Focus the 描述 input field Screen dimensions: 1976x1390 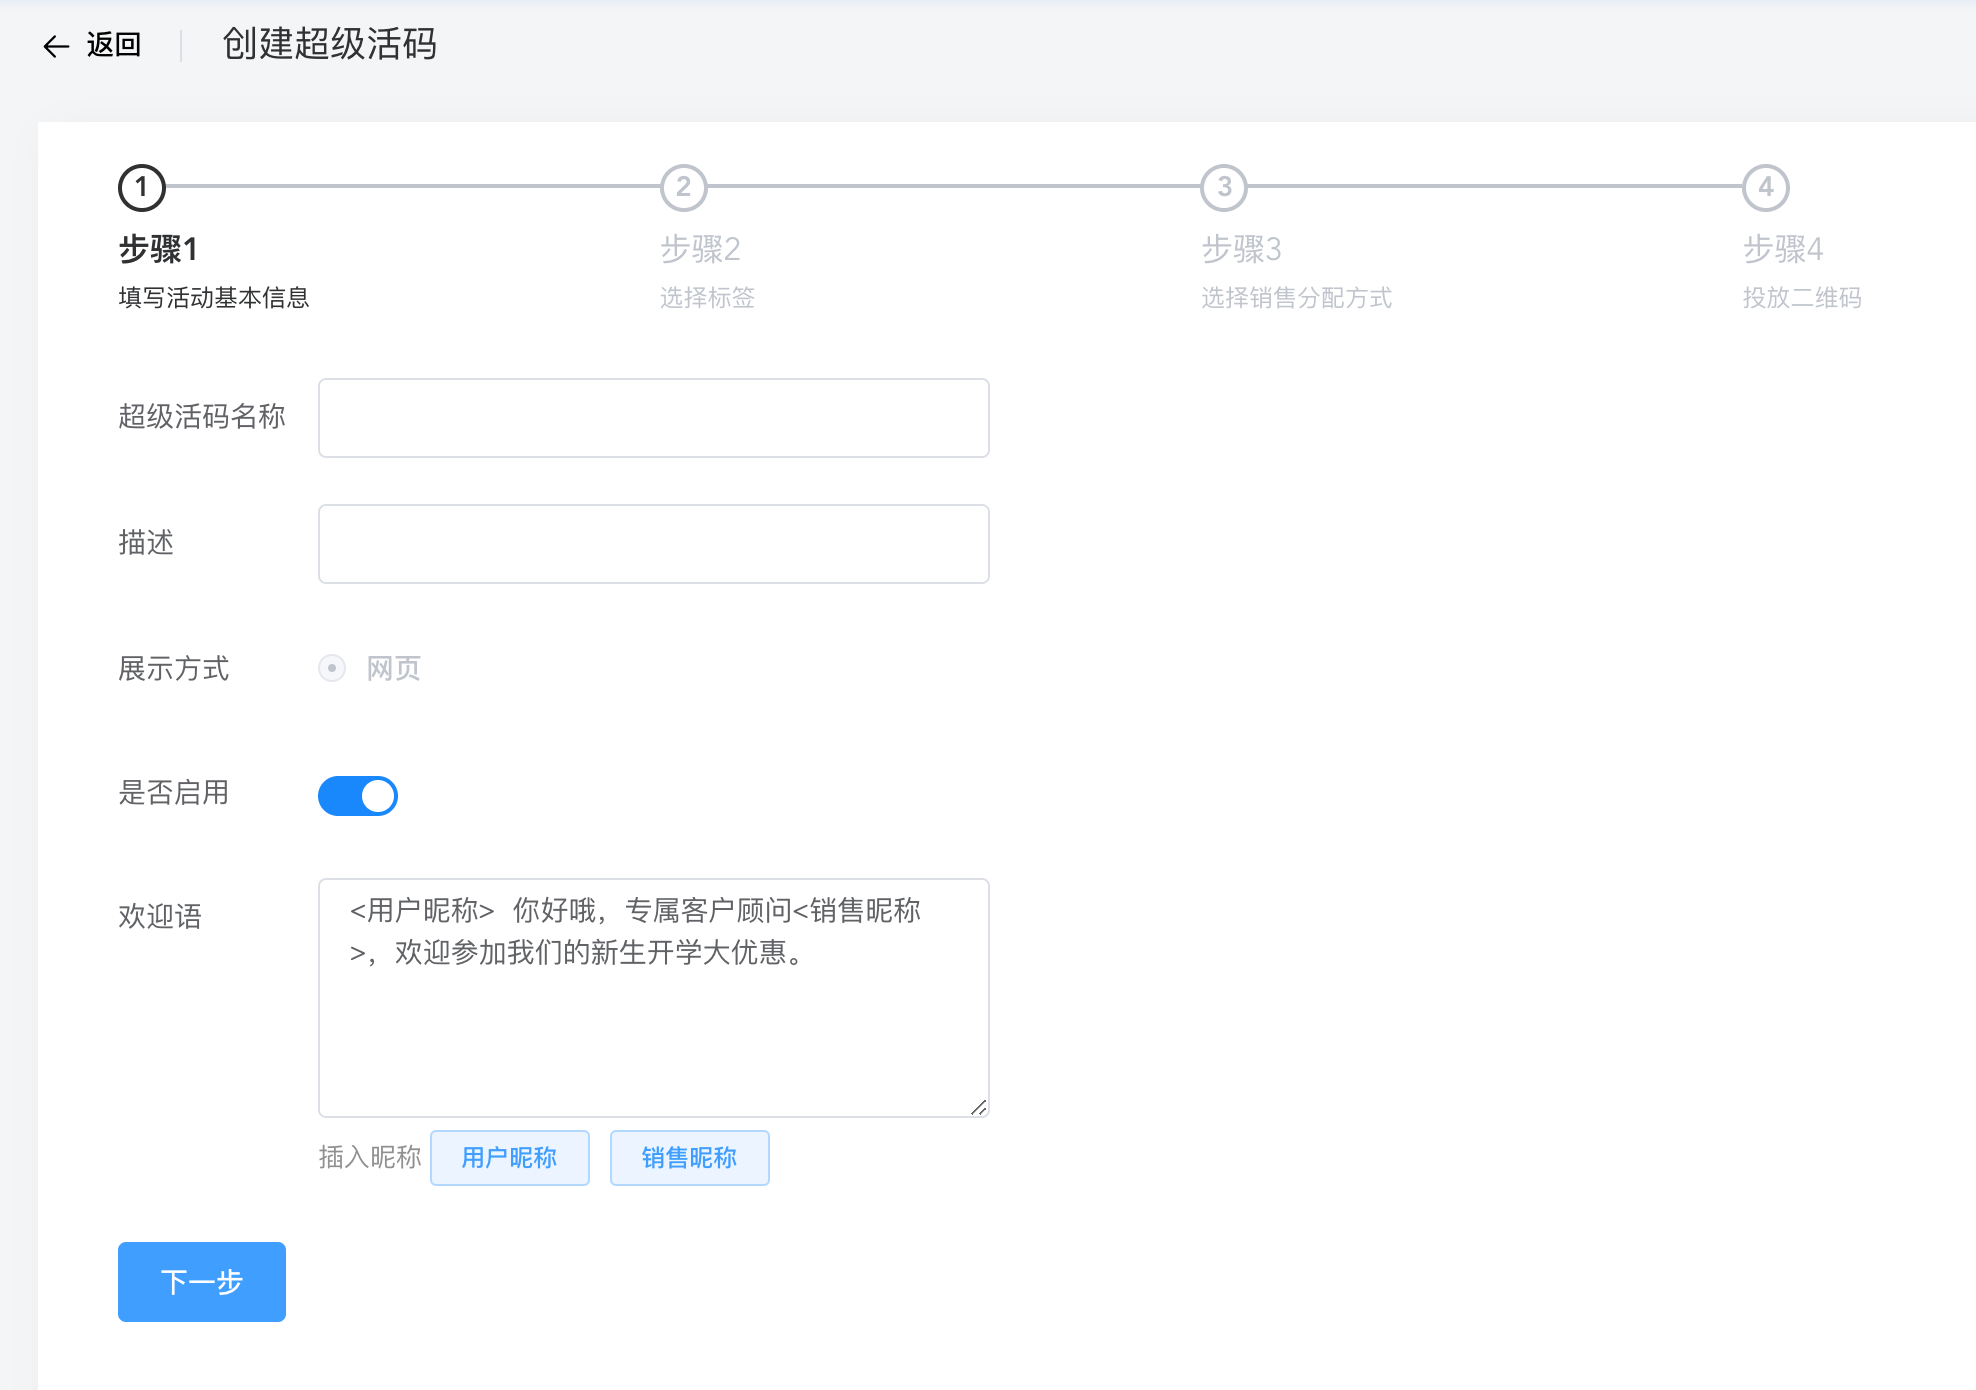pyautogui.click(x=653, y=544)
